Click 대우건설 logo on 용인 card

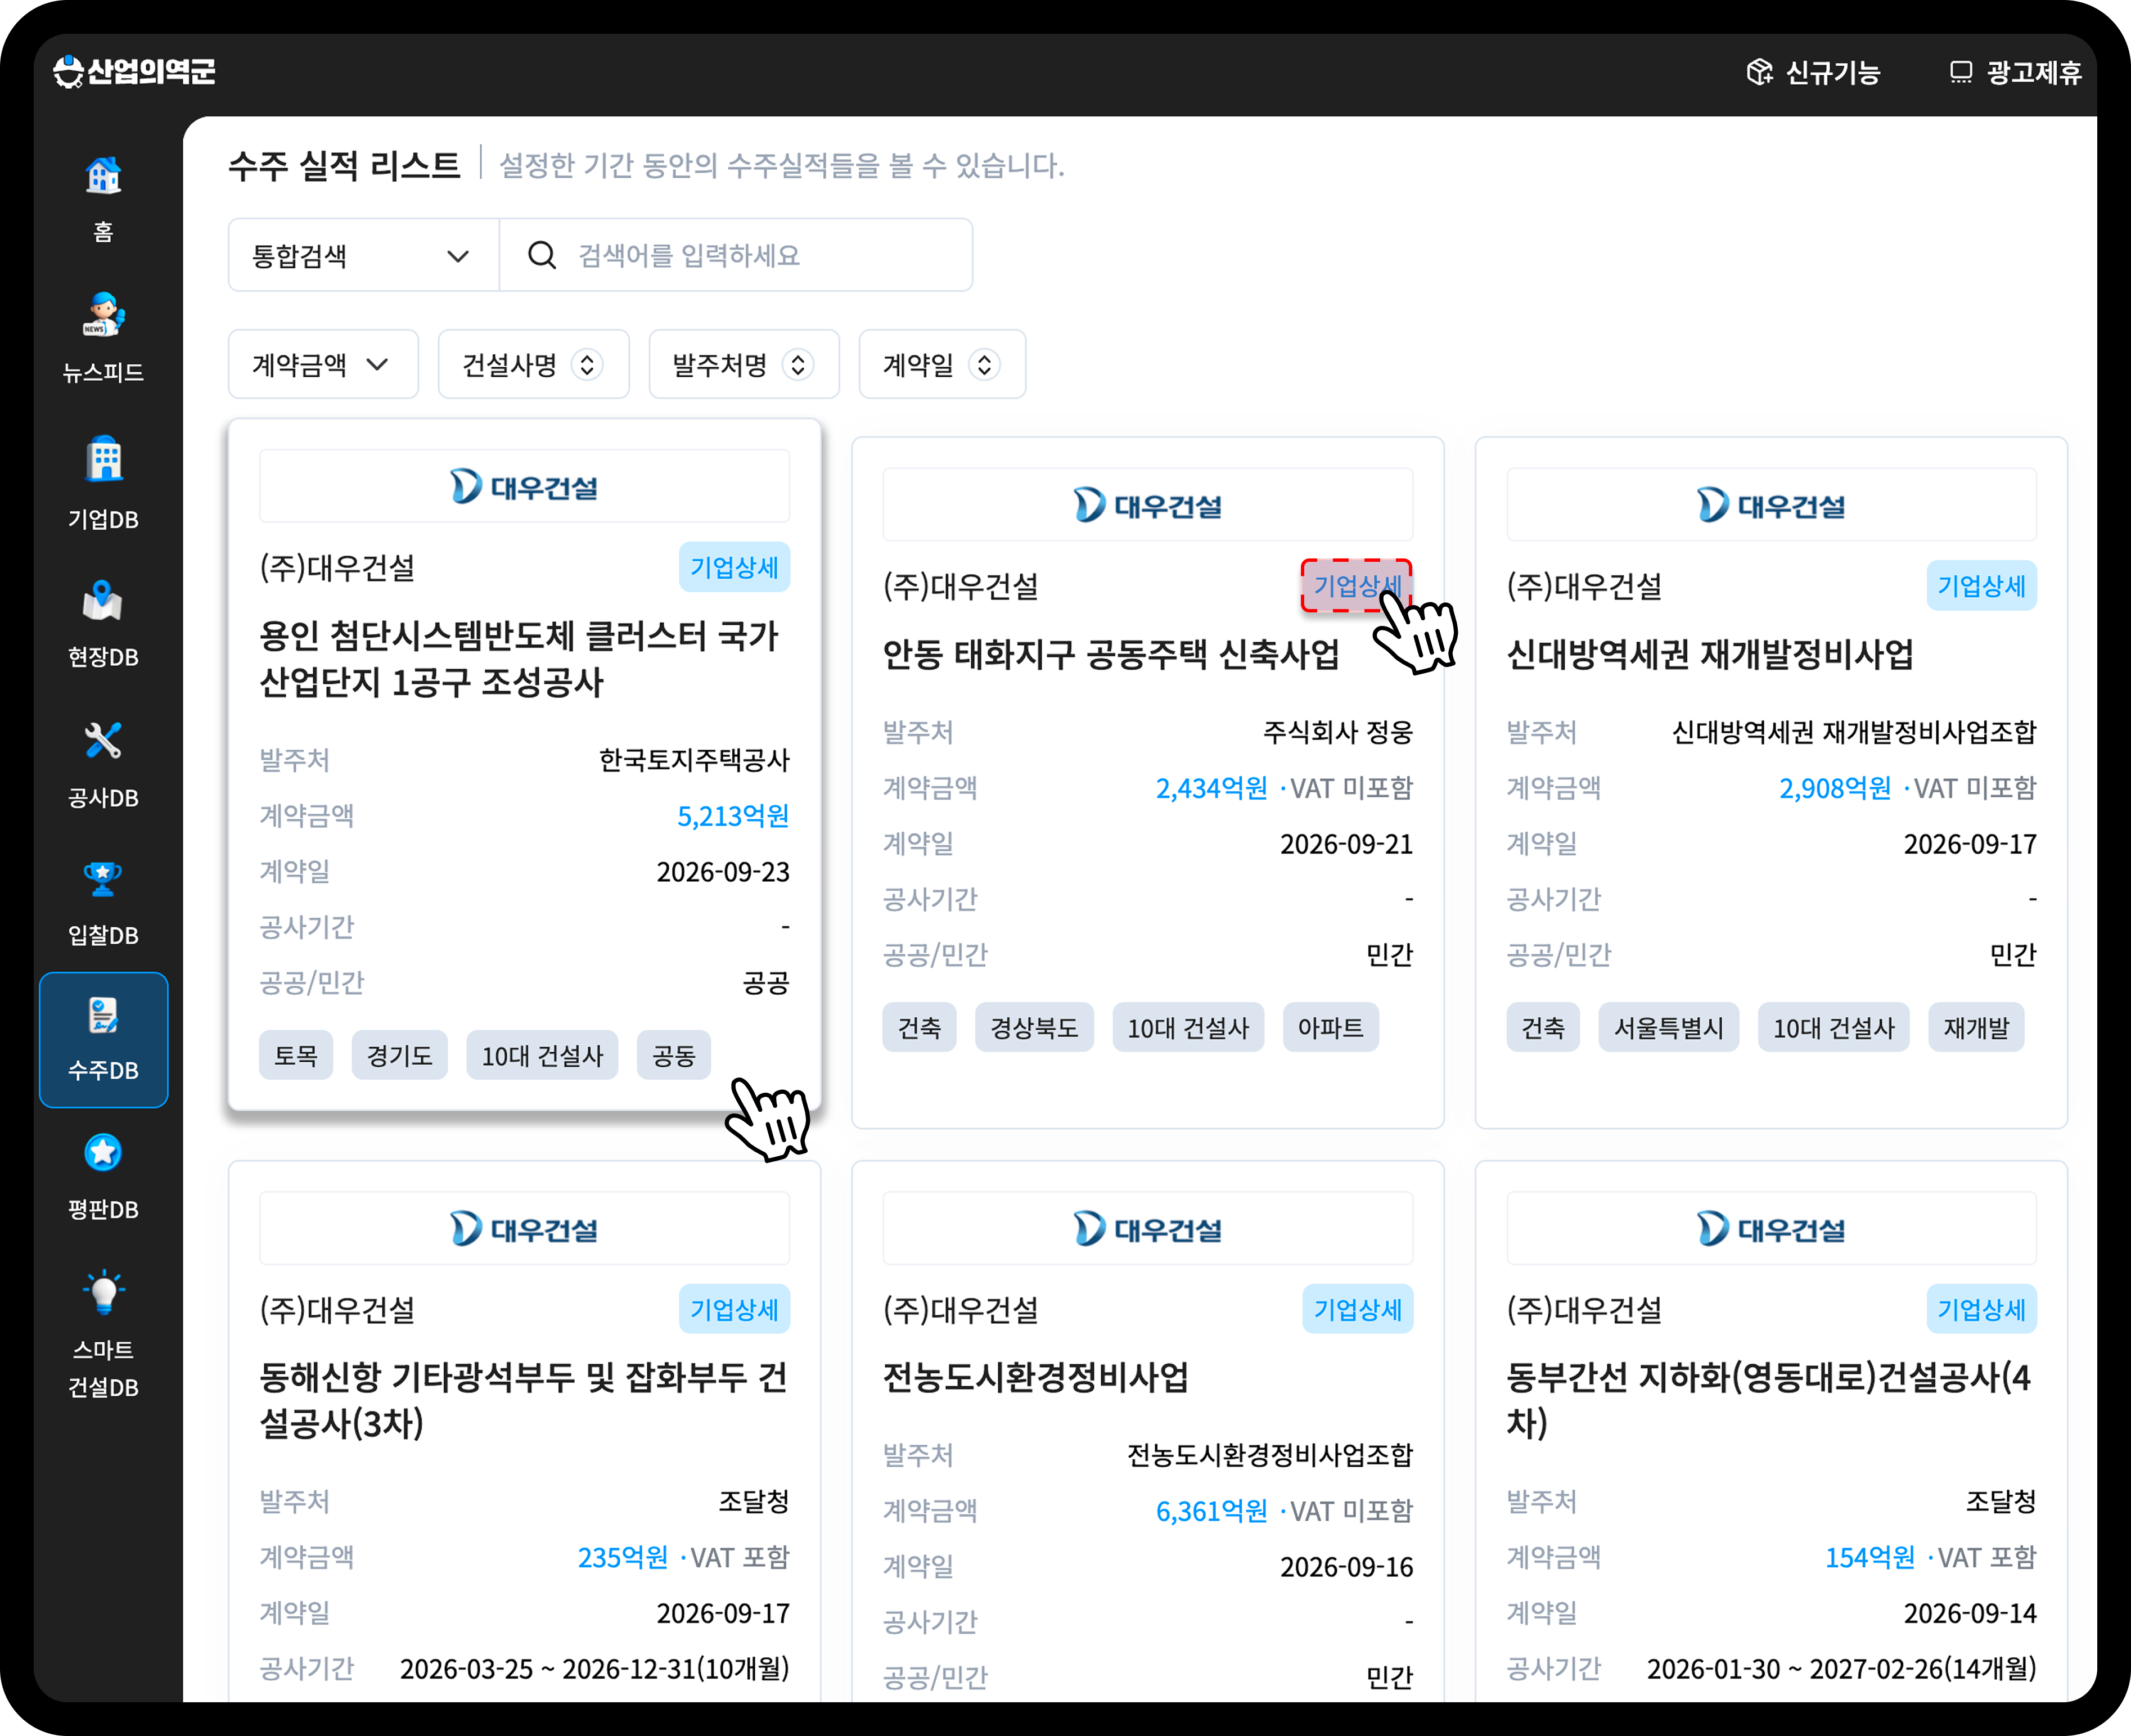click(x=524, y=487)
